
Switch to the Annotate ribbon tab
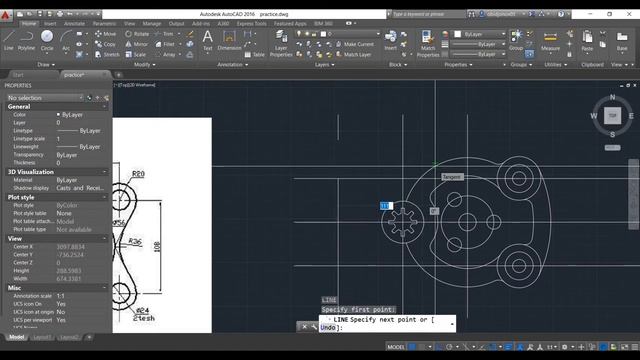(74, 24)
